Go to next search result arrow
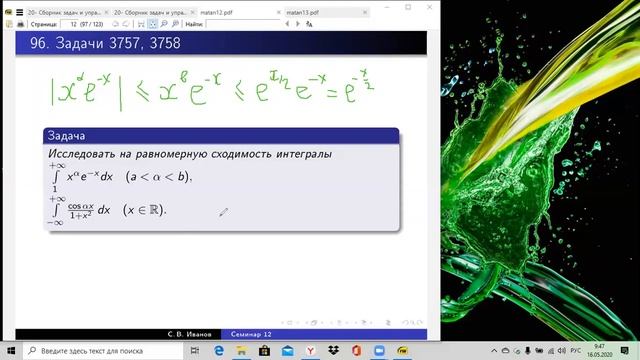The image size is (640, 360). (x=298, y=24)
